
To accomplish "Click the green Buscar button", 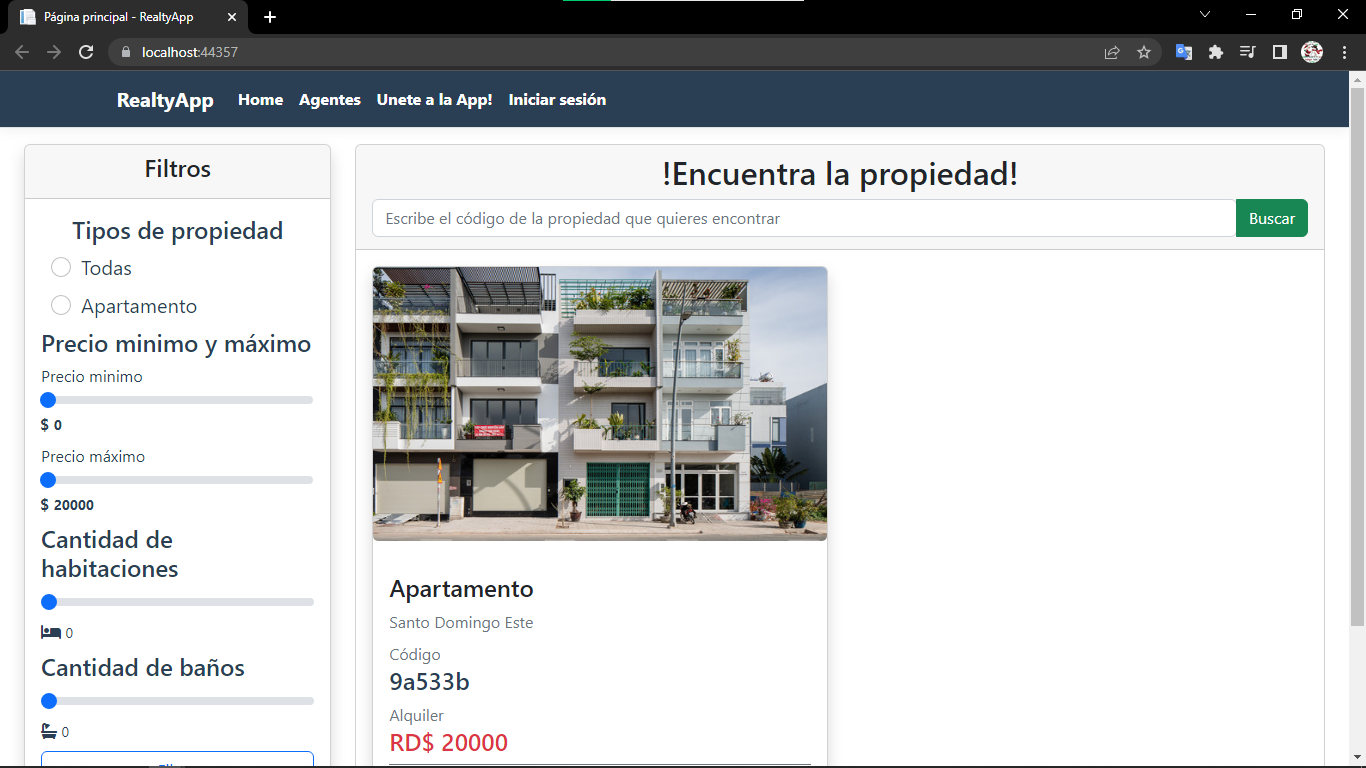I will pyautogui.click(x=1272, y=218).
